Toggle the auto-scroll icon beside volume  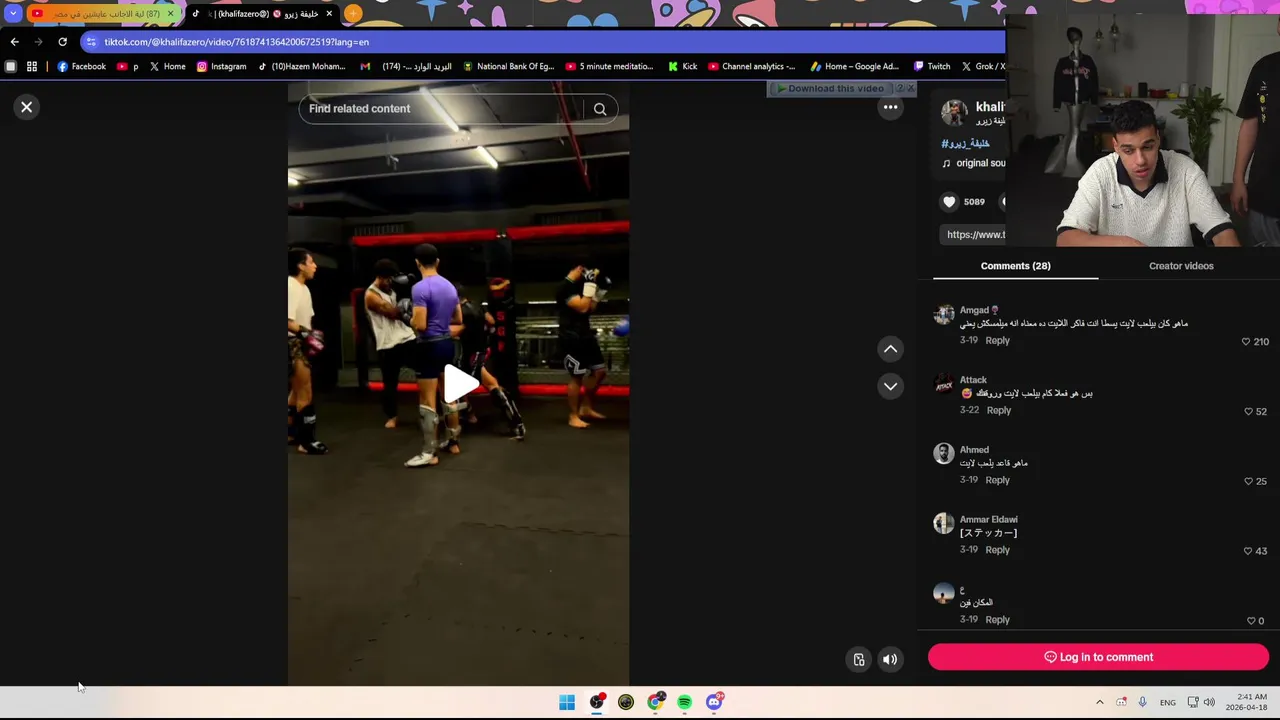[x=859, y=659]
